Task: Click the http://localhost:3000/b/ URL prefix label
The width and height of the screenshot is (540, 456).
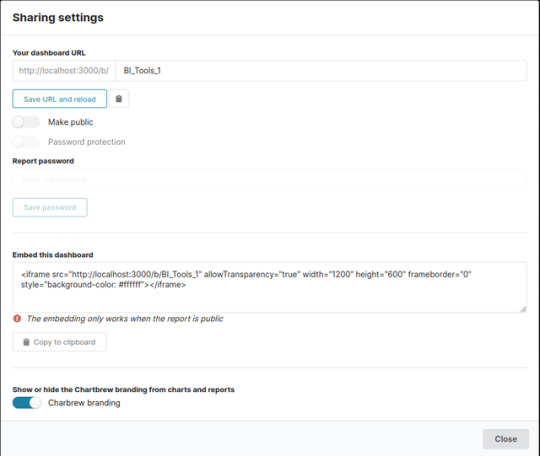Action: [64, 71]
